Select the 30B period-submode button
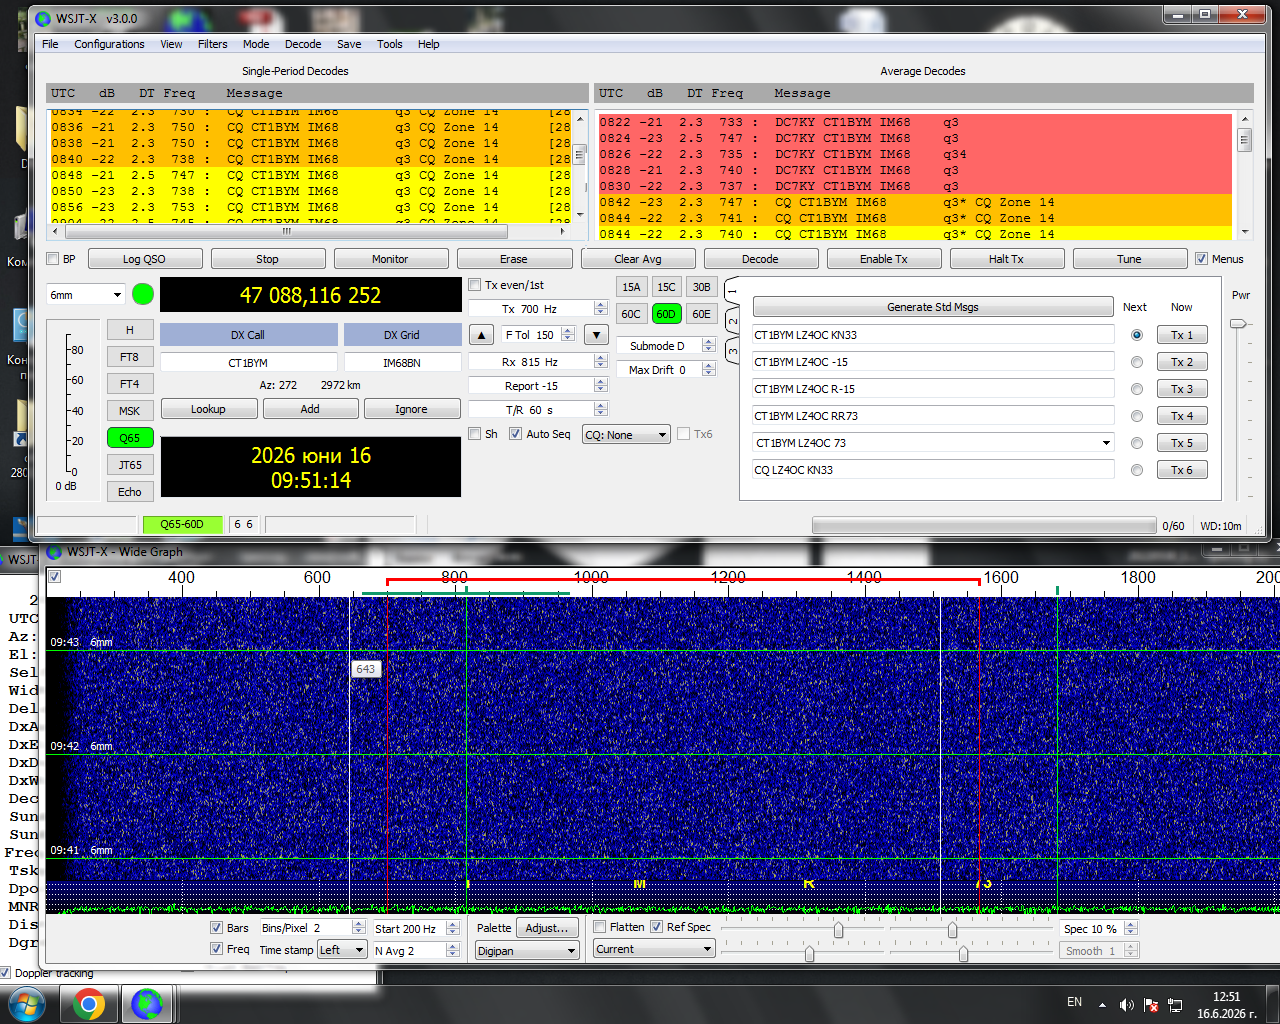The width and height of the screenshot is (1280, 1024). click(x=702, y=287)
